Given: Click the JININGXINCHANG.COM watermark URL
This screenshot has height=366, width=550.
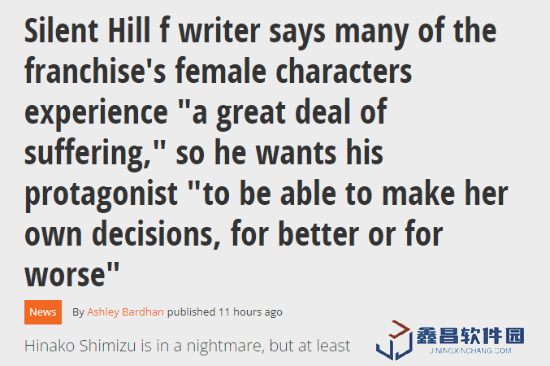Looking at the screenshot, I should (x=470, y=351).
